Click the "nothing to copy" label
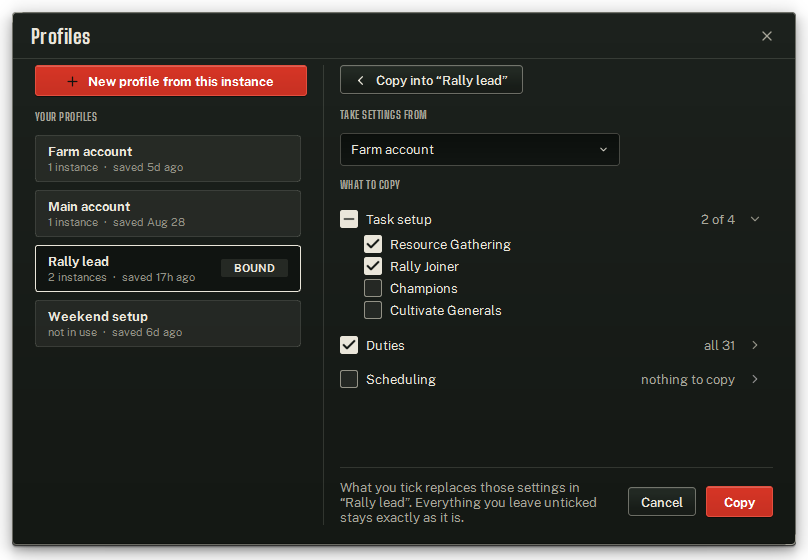Screen dimensions: 808x560 coord(687,380)
